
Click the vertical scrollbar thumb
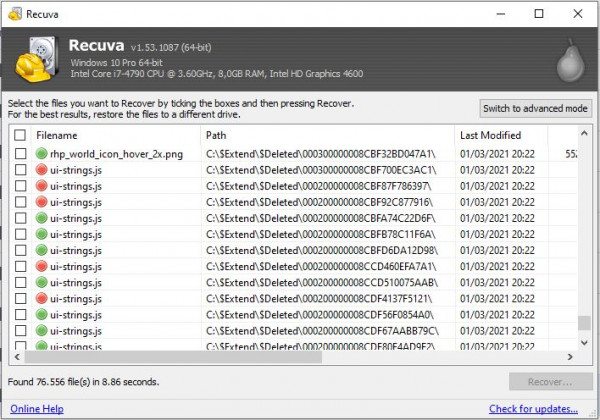click(584, 323)
